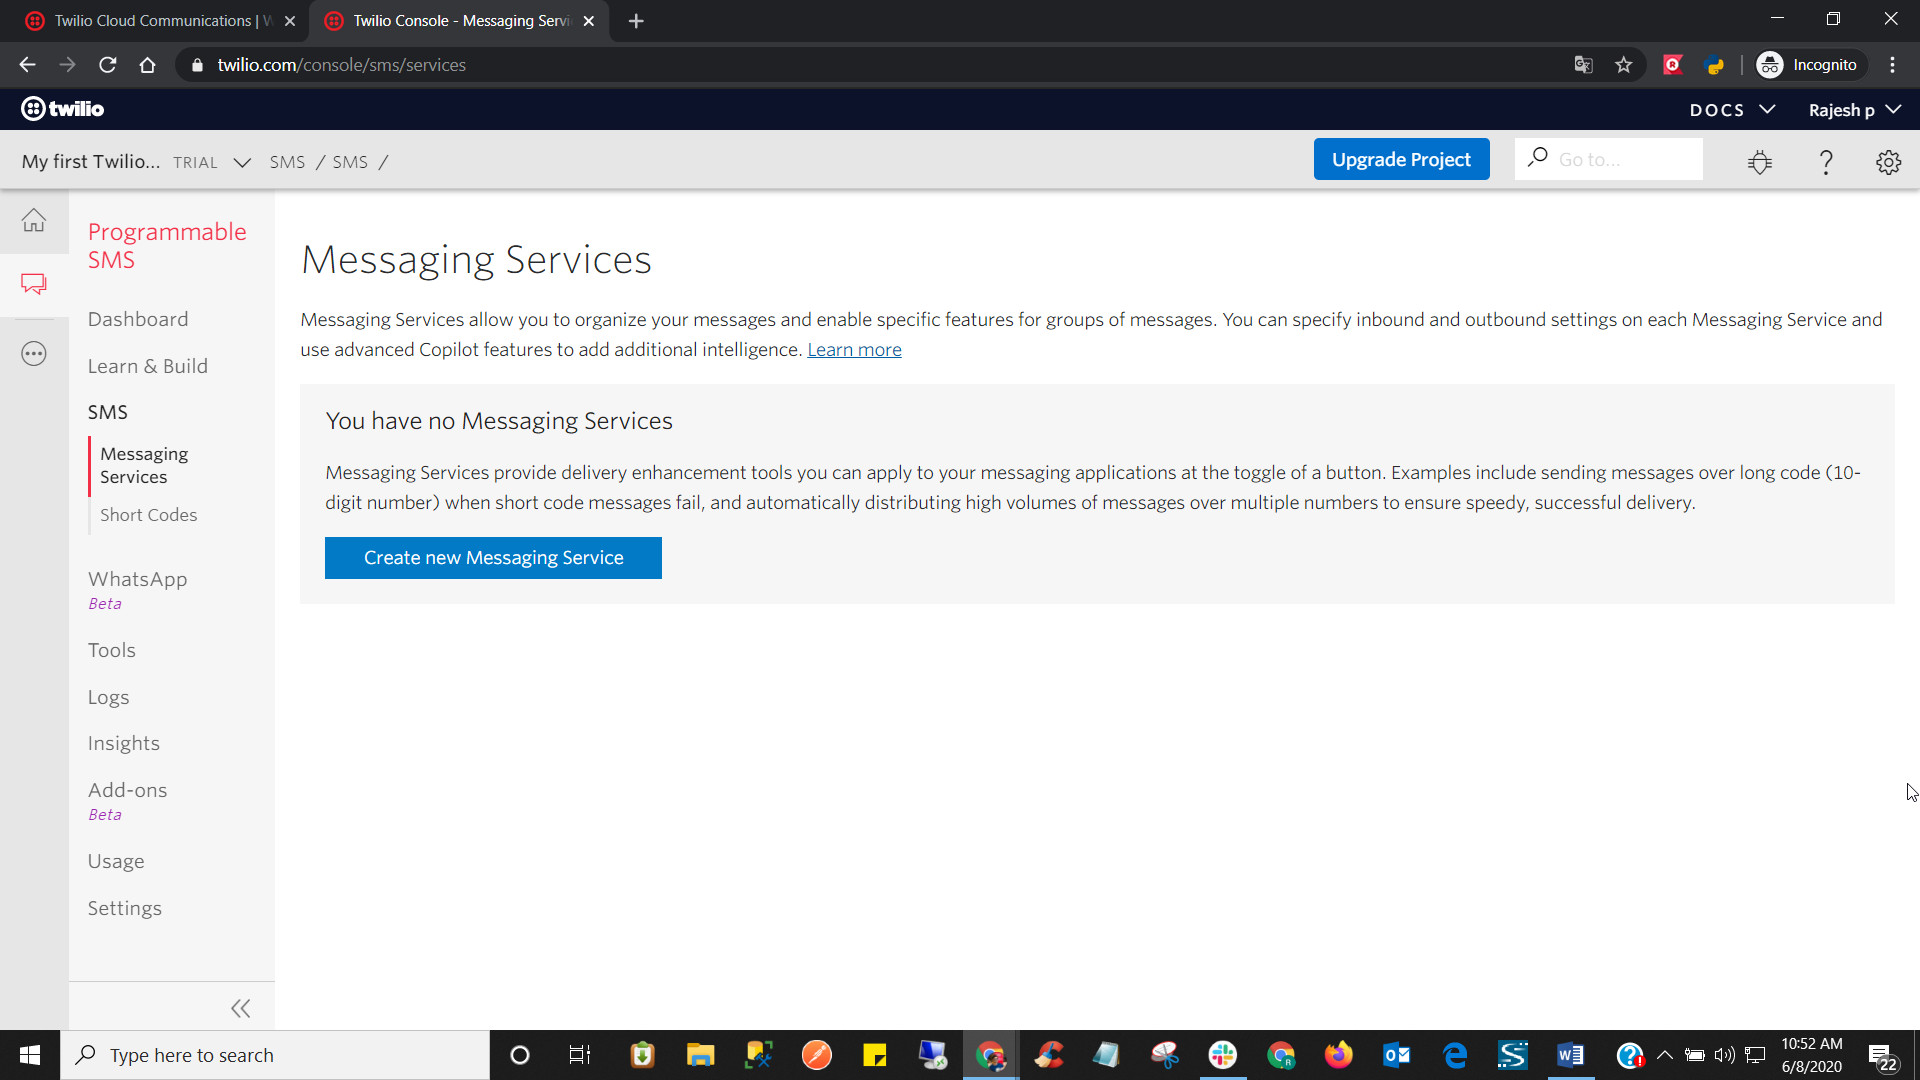Go to the Dashboard menu item

[x=138, y=319]
